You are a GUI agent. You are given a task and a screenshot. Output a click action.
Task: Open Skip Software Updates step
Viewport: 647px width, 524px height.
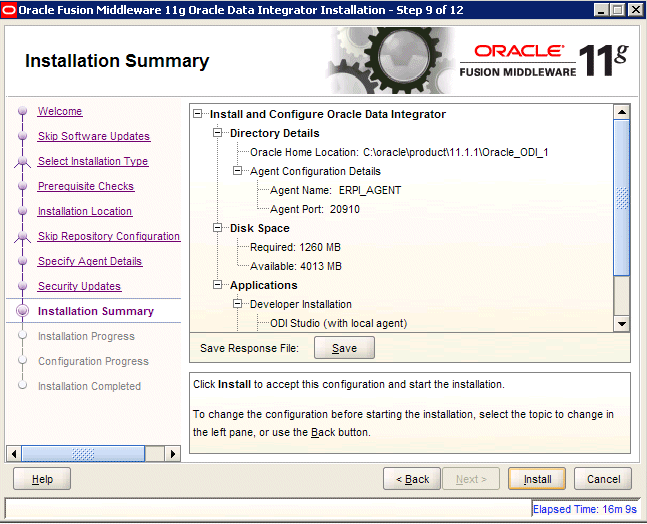(94, 136)
